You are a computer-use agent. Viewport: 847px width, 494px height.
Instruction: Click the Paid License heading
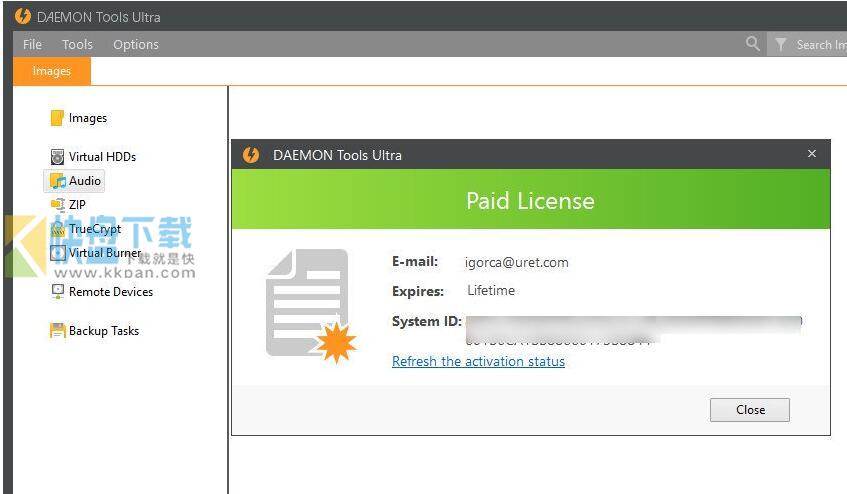(x=530, y=201)
